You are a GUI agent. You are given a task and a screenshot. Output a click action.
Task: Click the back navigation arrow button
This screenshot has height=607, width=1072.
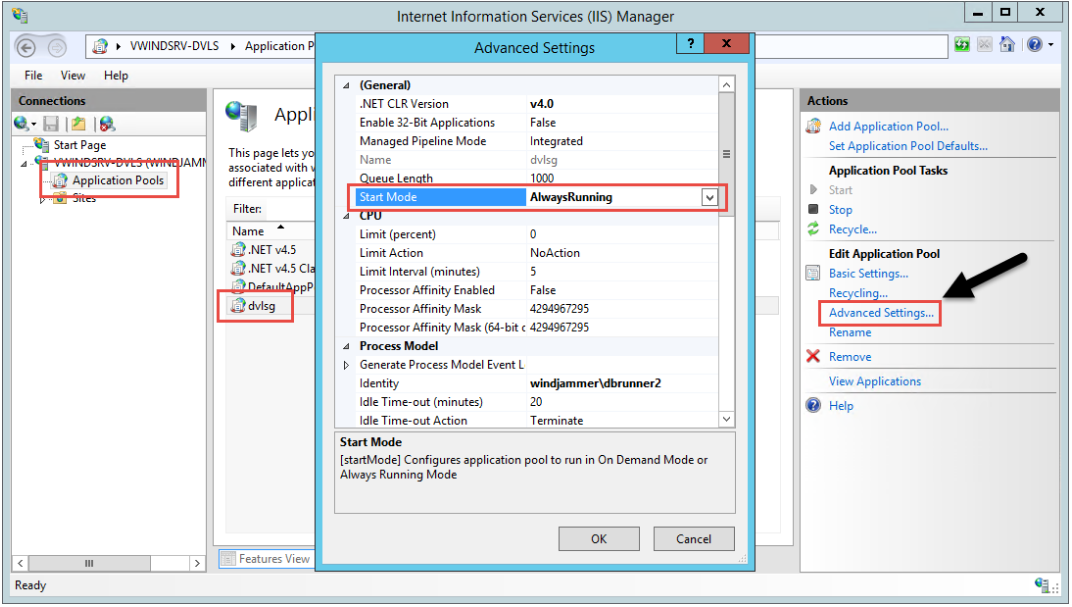pyautogui.click(x=28, y=46)
